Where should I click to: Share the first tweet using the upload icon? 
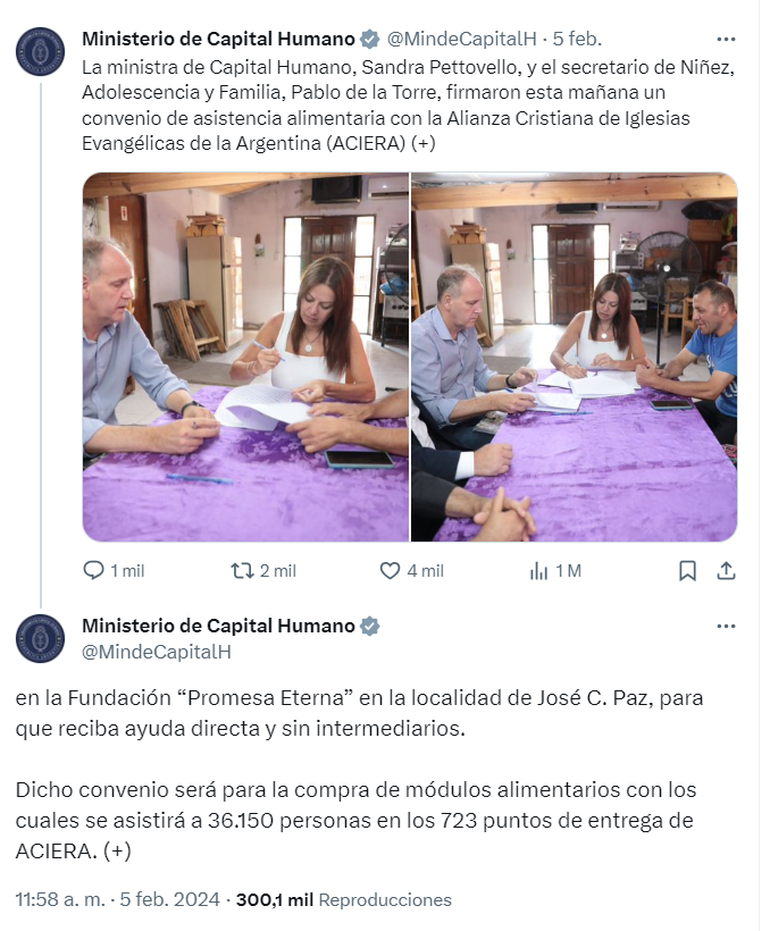(x=726, y=571)
